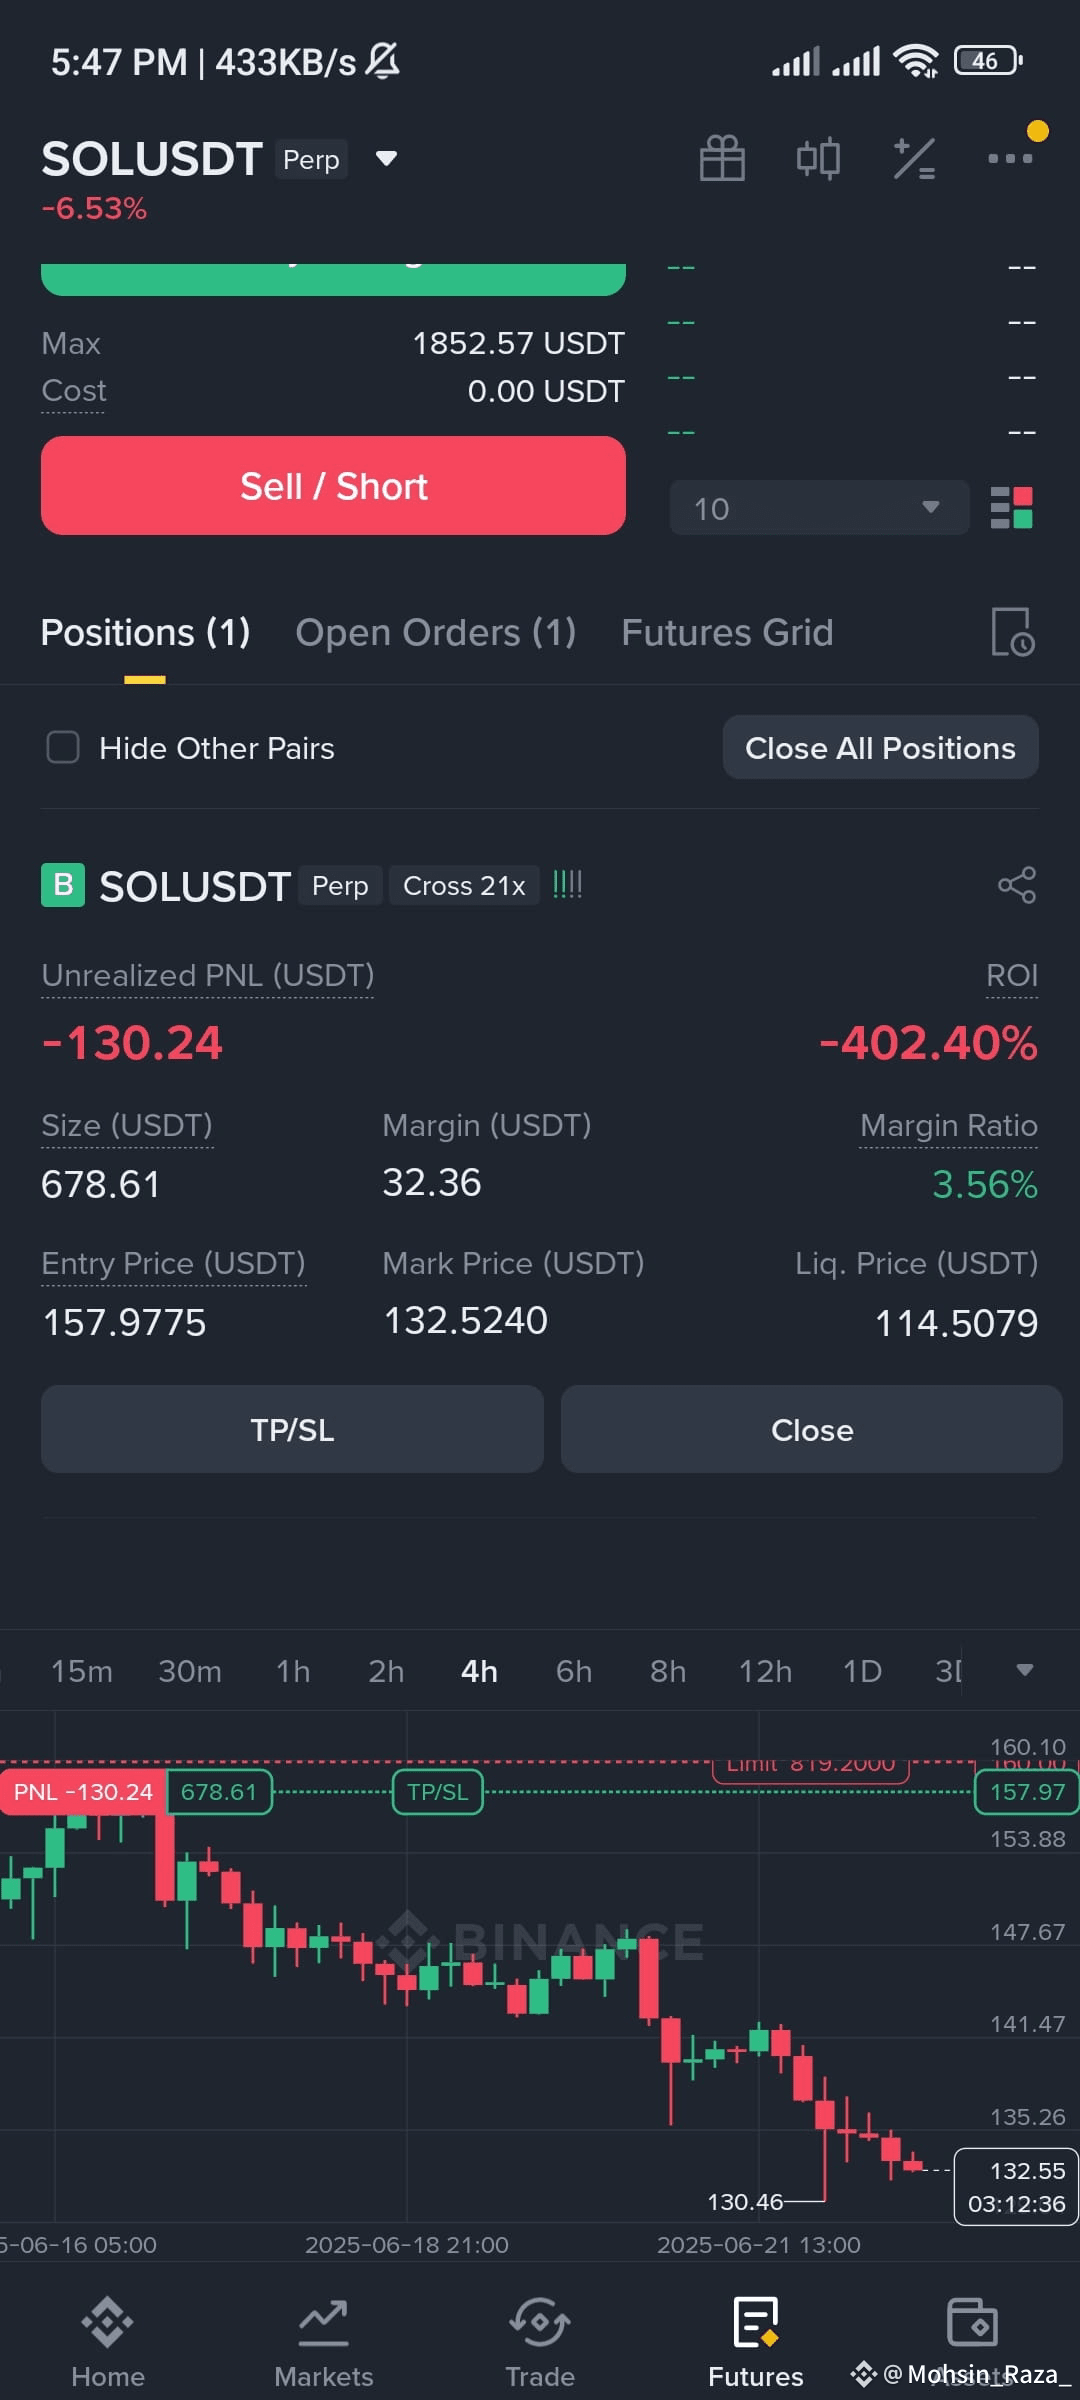1080x2400 pixels.
Task: Open the candlestick chart icon
Action: click(x=818, y=158)
